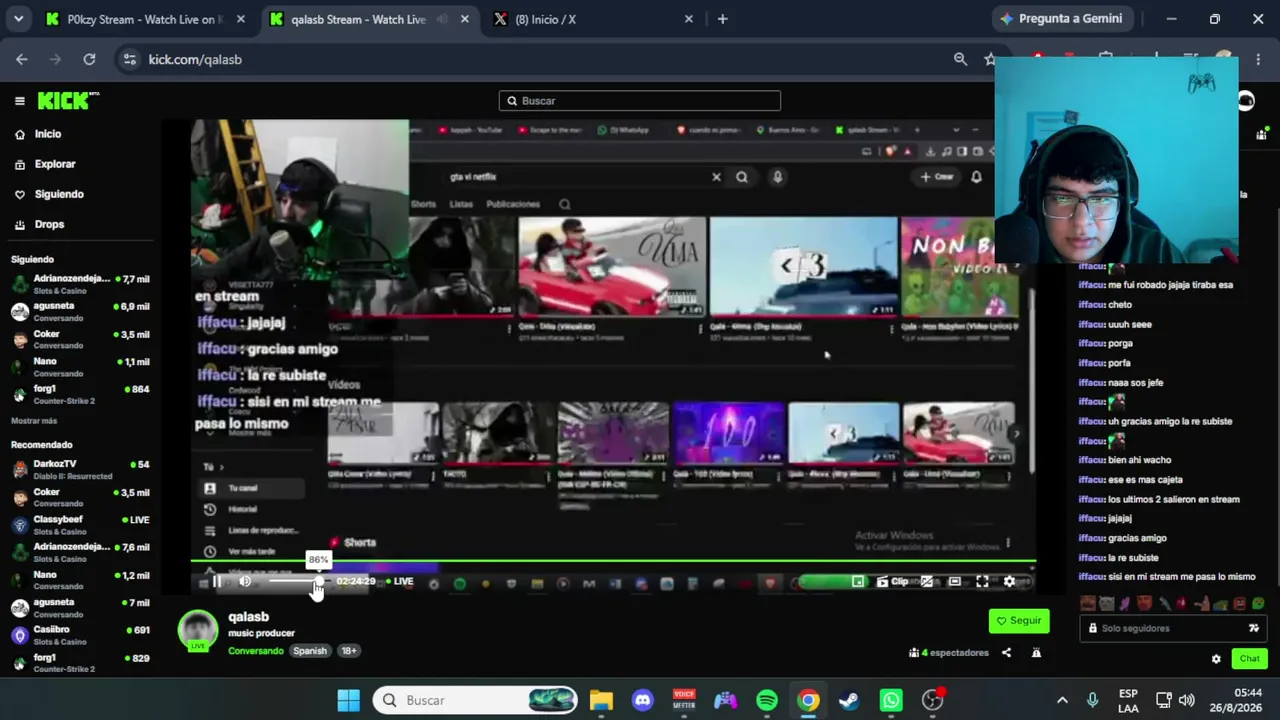This screenshot has width=1280, height=720.
Task: Open DarkozTV recommended channel
Action: [x=80, y=469]
